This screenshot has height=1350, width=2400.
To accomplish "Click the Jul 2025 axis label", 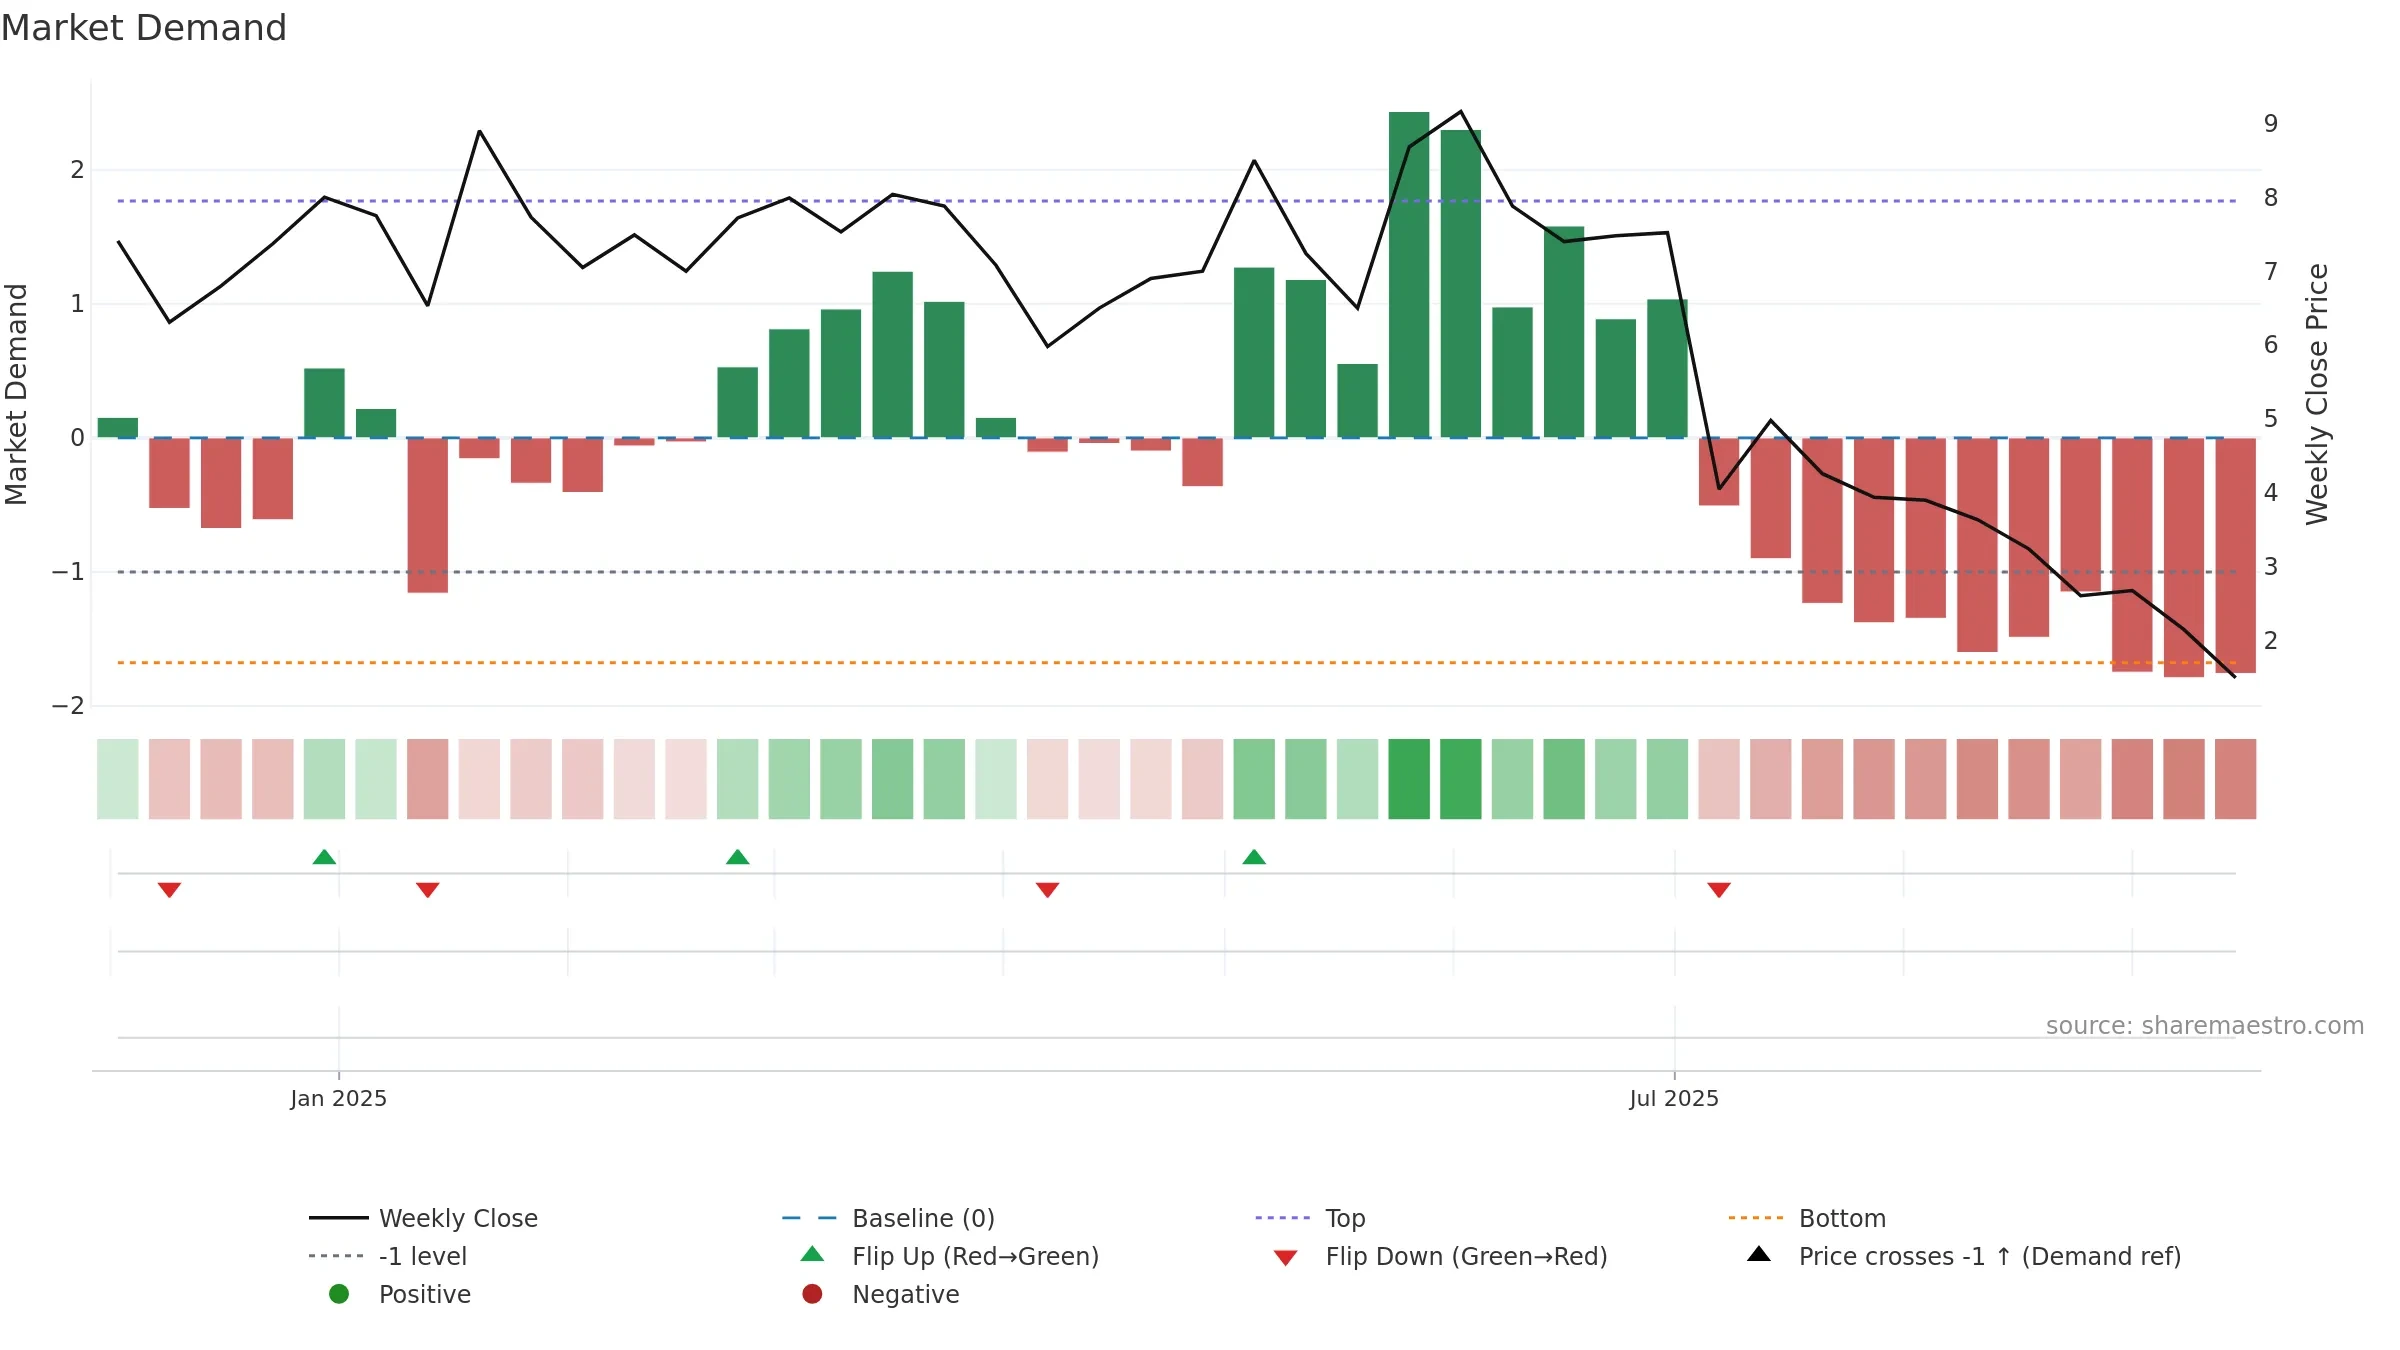I will [1674, 1098].
